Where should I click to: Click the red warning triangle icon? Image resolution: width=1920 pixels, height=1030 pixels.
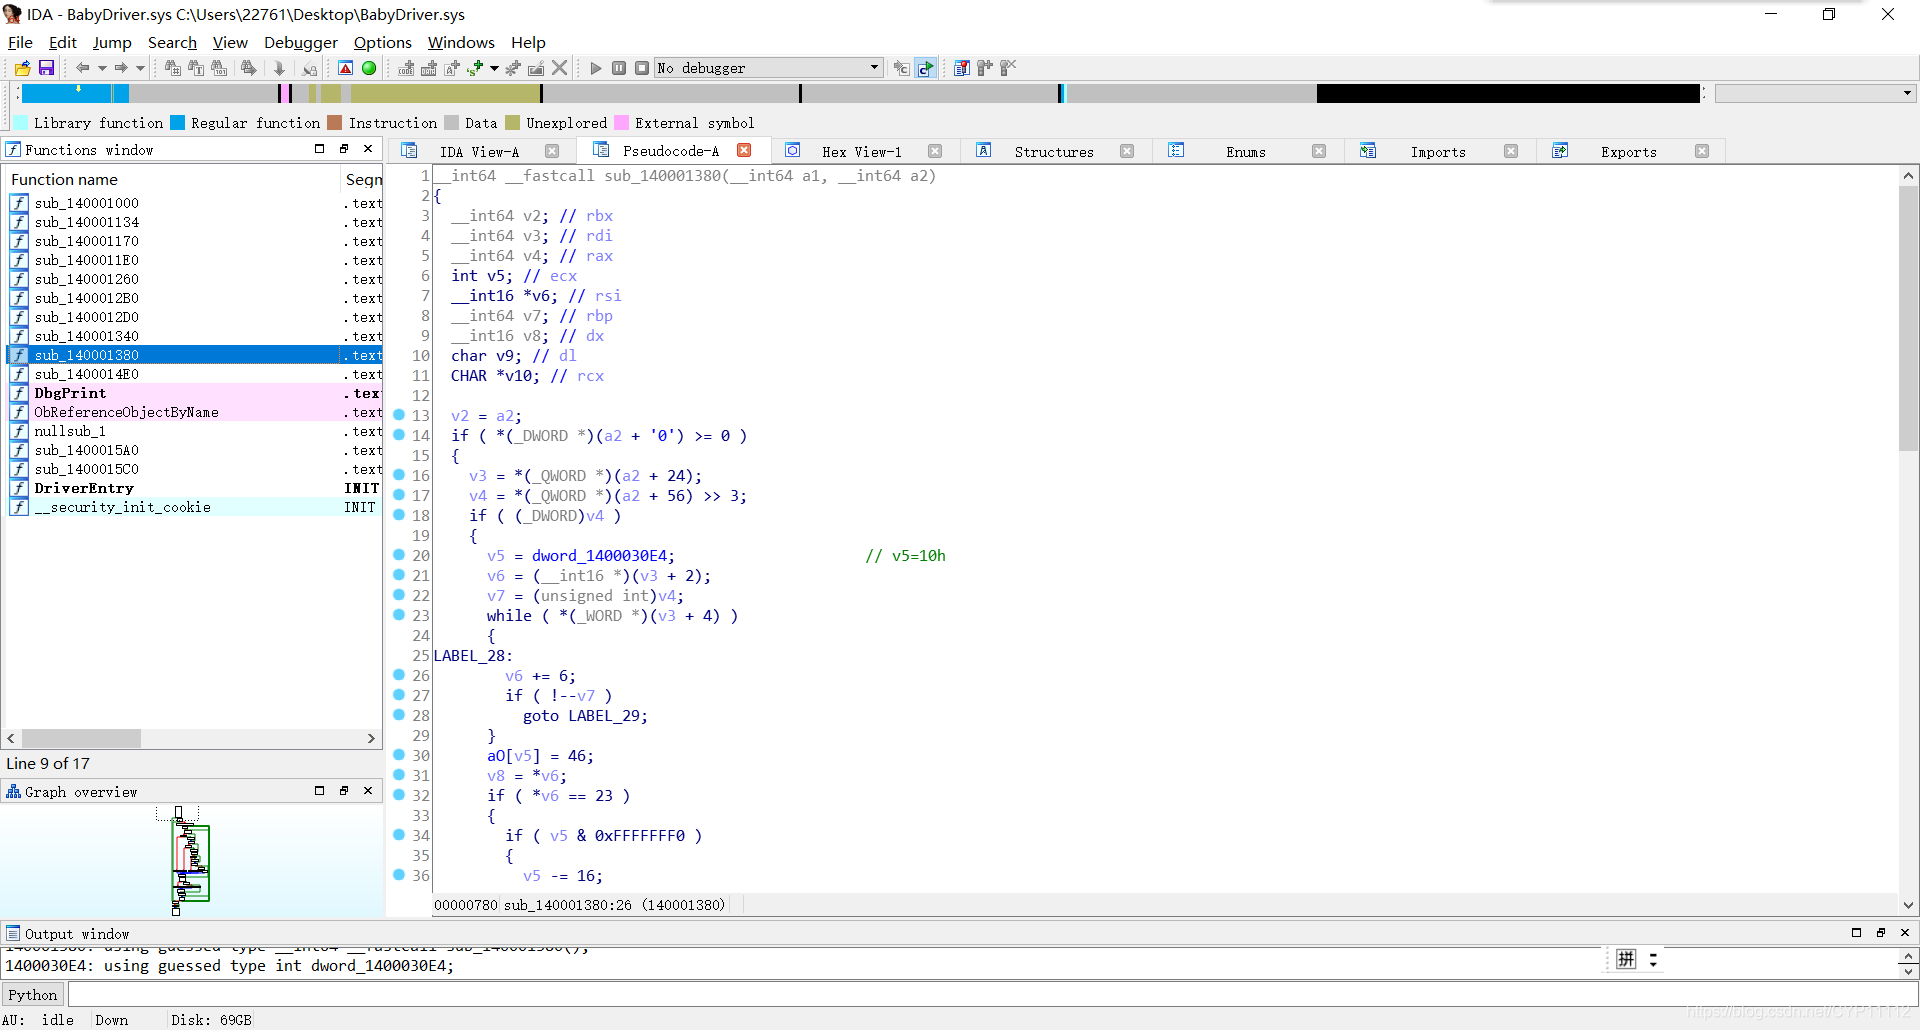(x=345, y=68)
